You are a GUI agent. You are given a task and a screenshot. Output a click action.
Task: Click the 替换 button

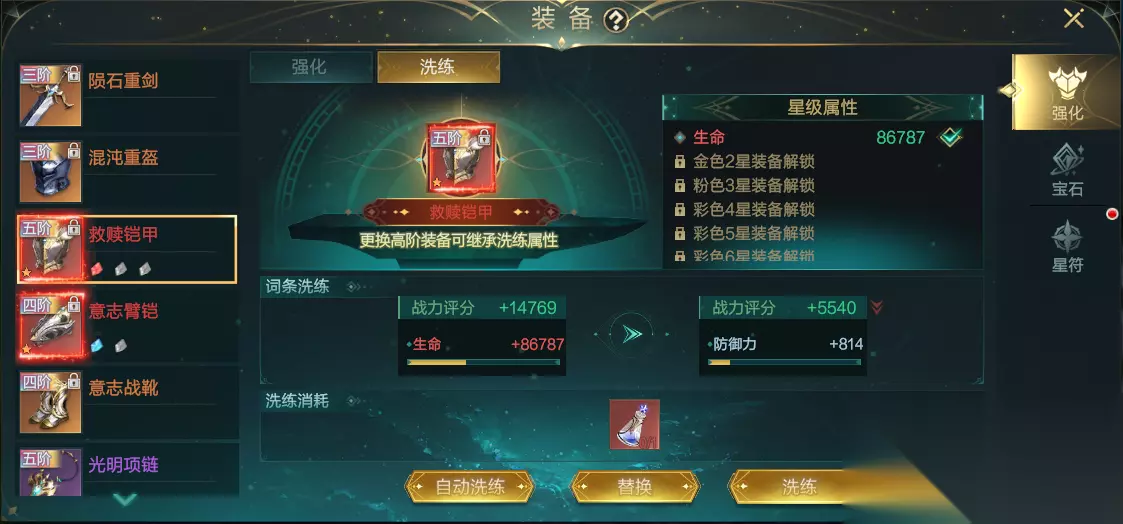[x=635, y=487]
